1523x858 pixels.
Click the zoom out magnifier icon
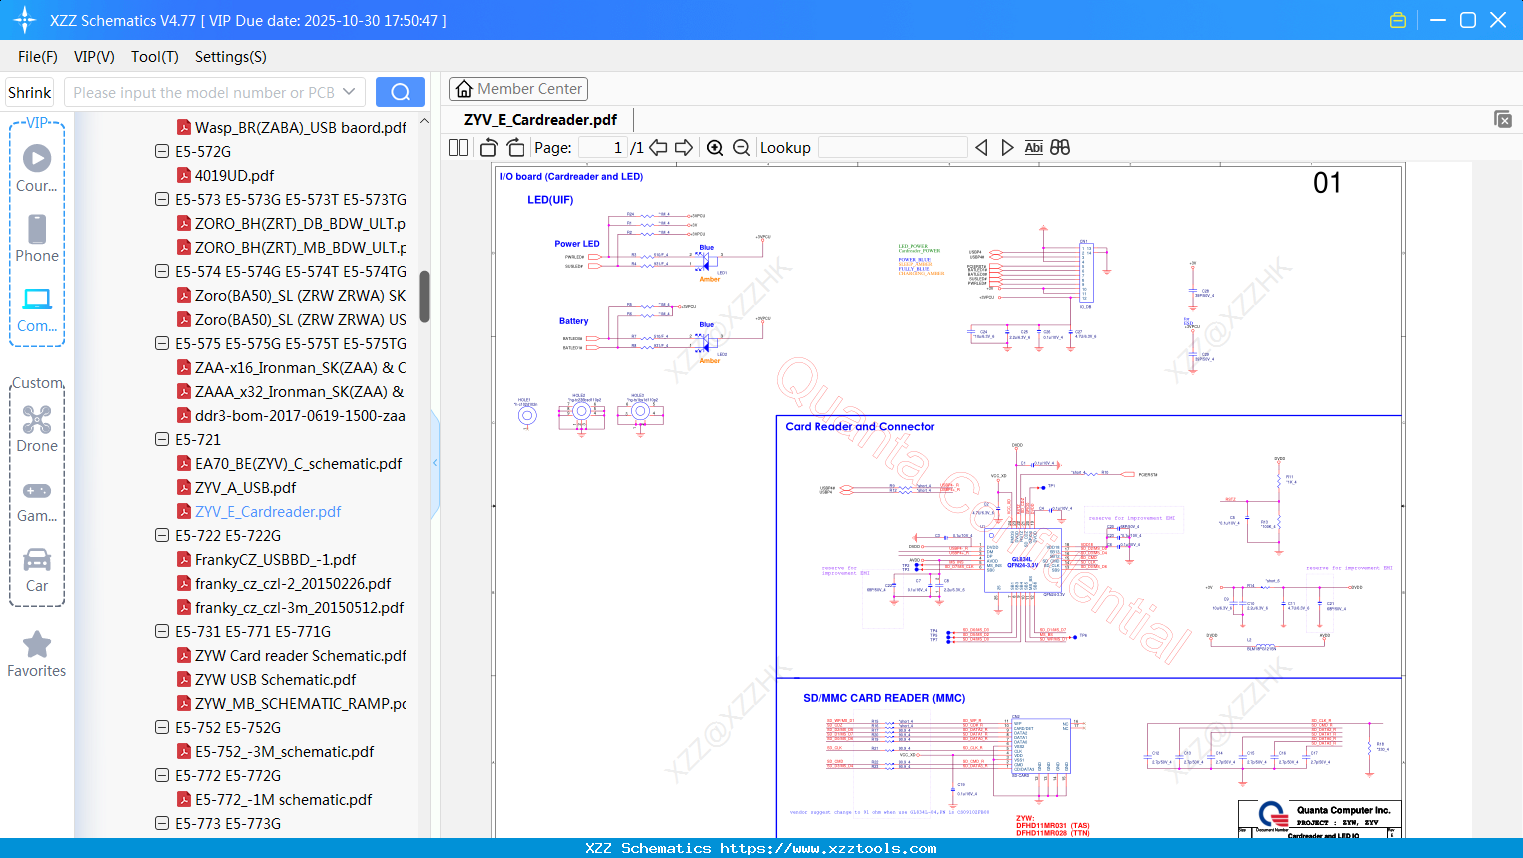point(741,148)
